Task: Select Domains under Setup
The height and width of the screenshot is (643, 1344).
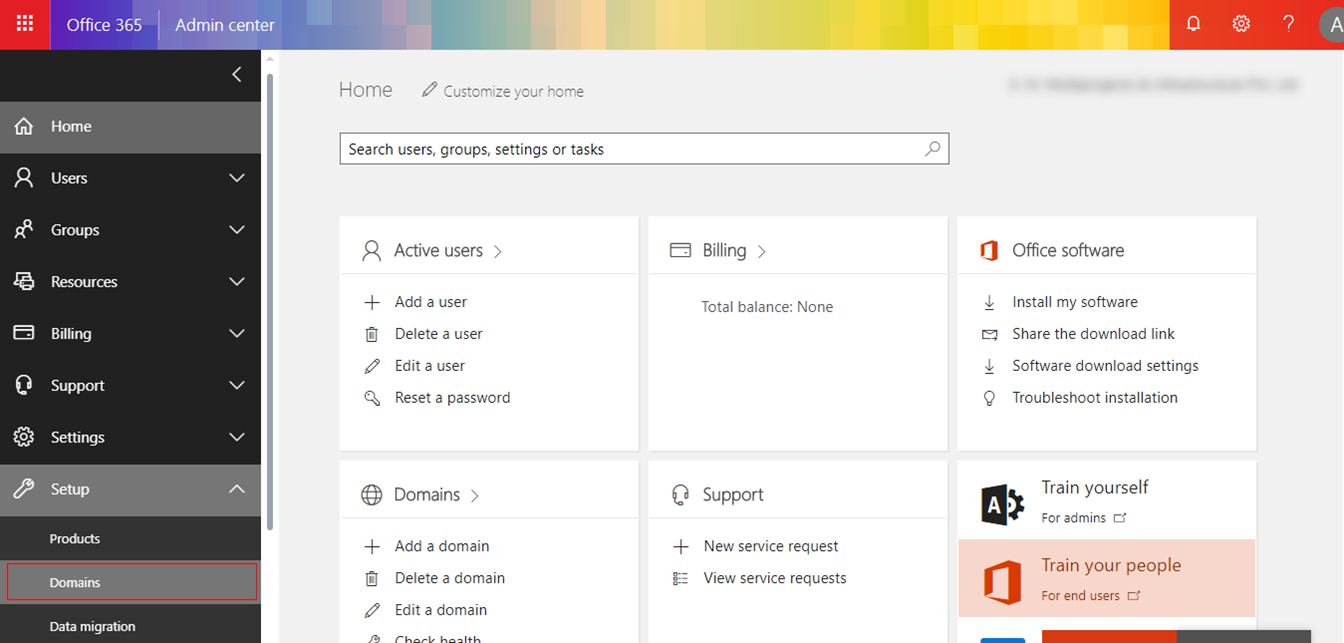Action: pos(132,582)
